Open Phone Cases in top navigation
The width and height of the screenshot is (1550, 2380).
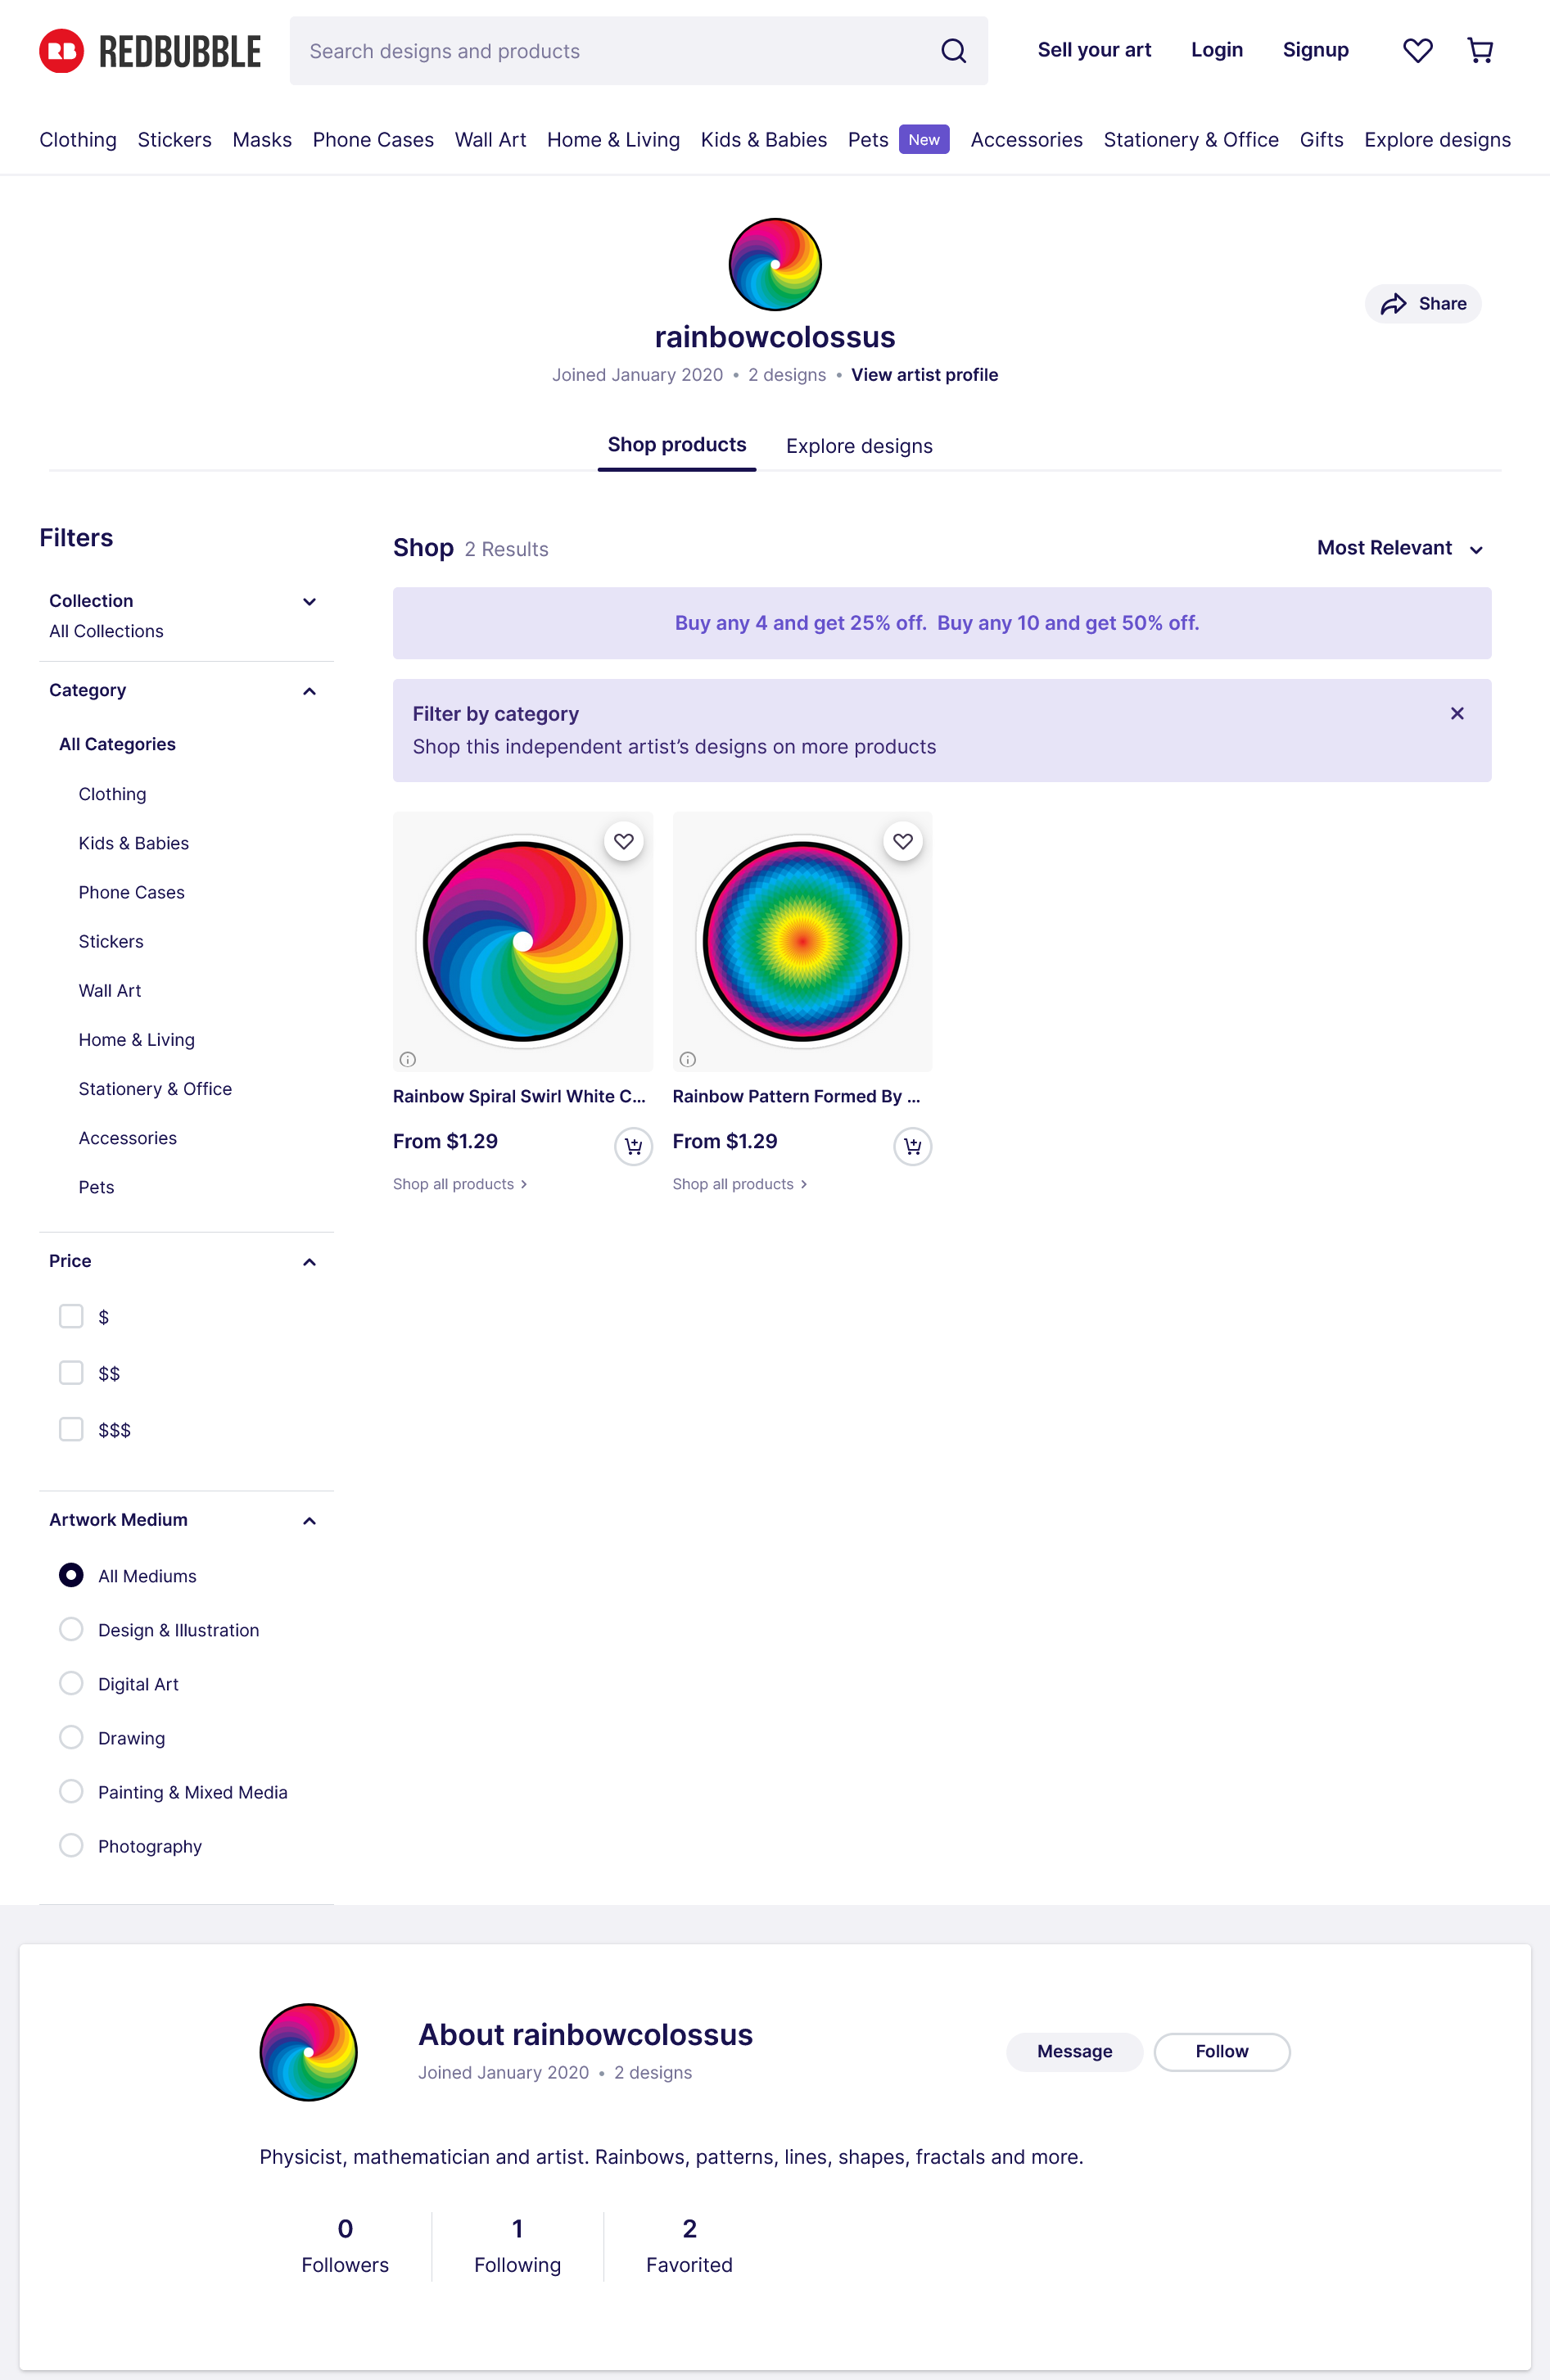[373, 140]
